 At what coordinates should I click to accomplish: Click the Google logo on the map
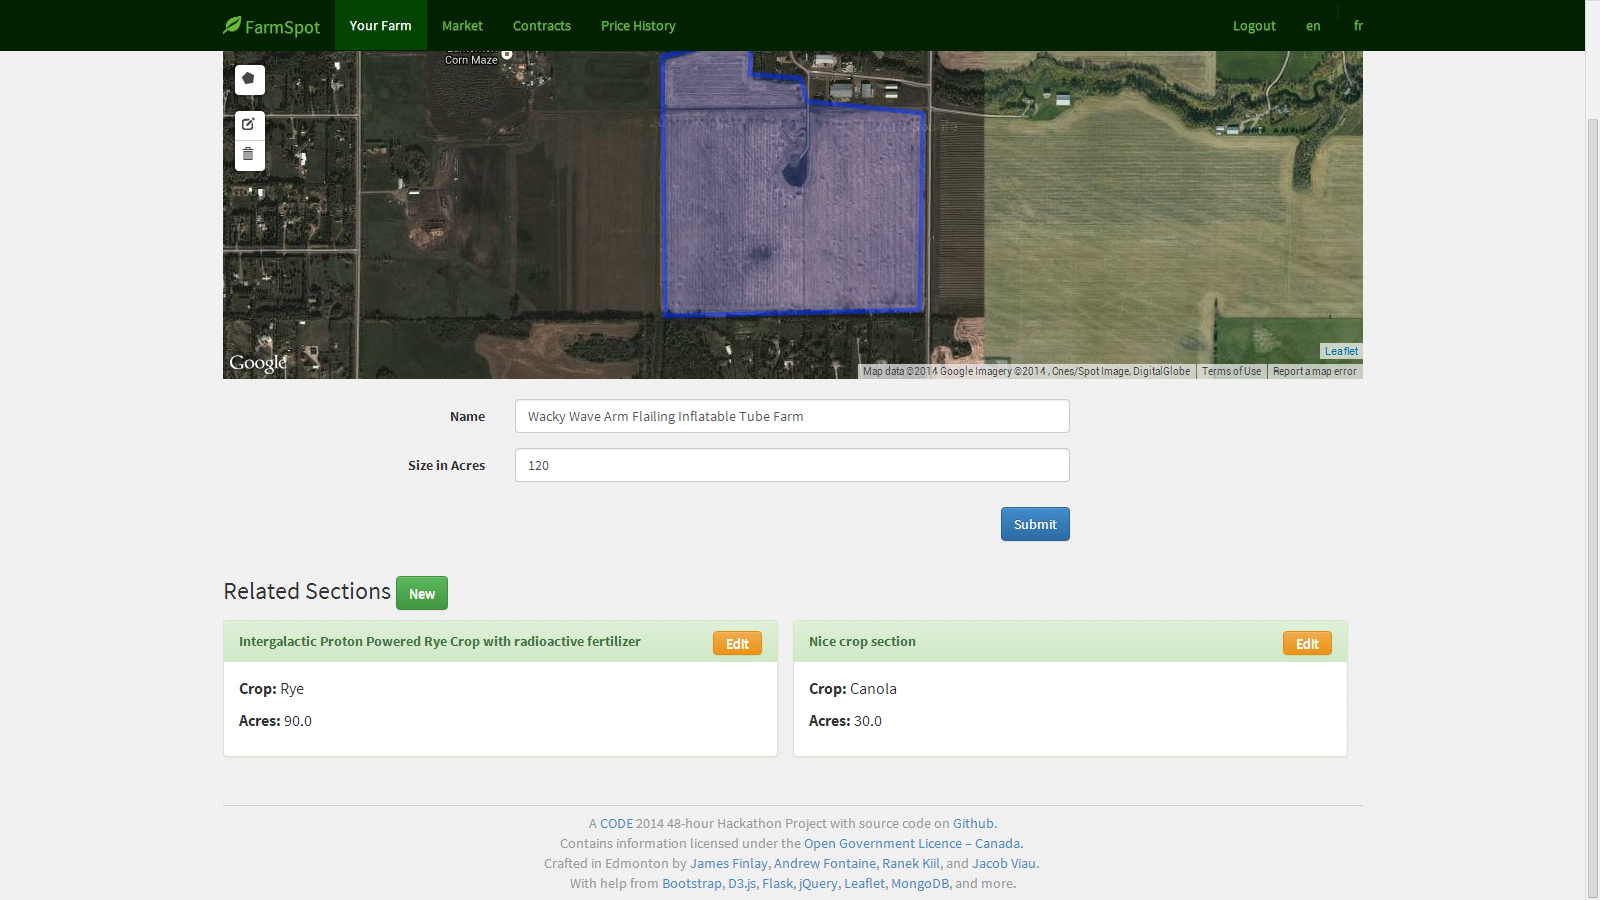tap(258, 363)
